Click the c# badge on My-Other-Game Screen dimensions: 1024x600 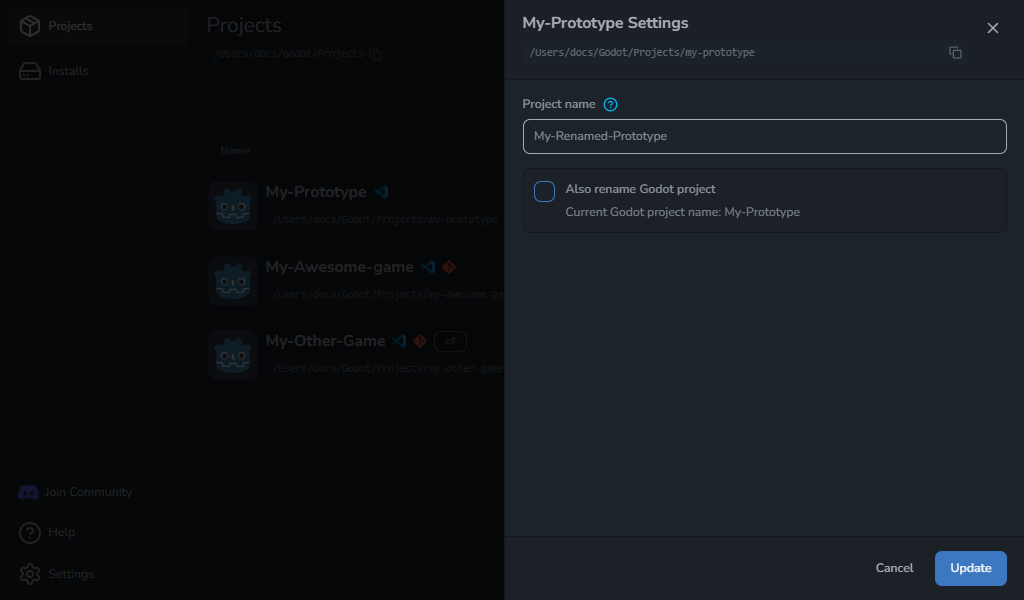pos(450,341)
